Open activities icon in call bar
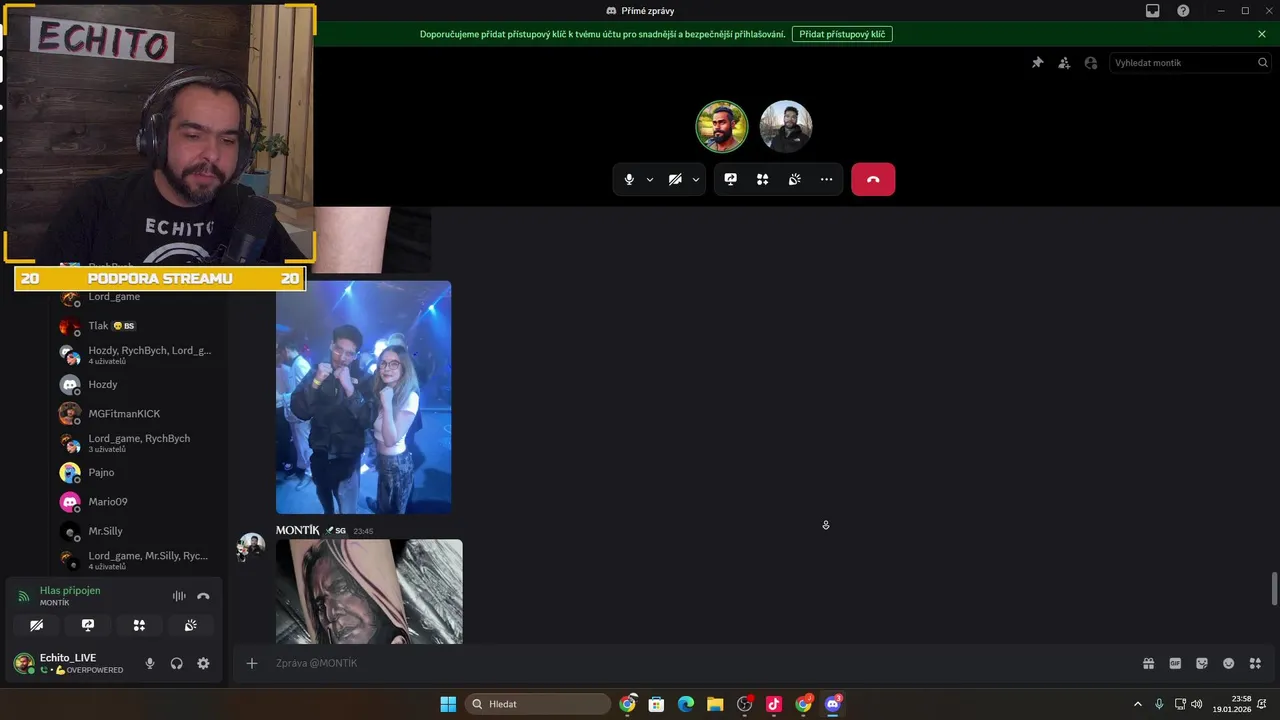 (763, 180)
